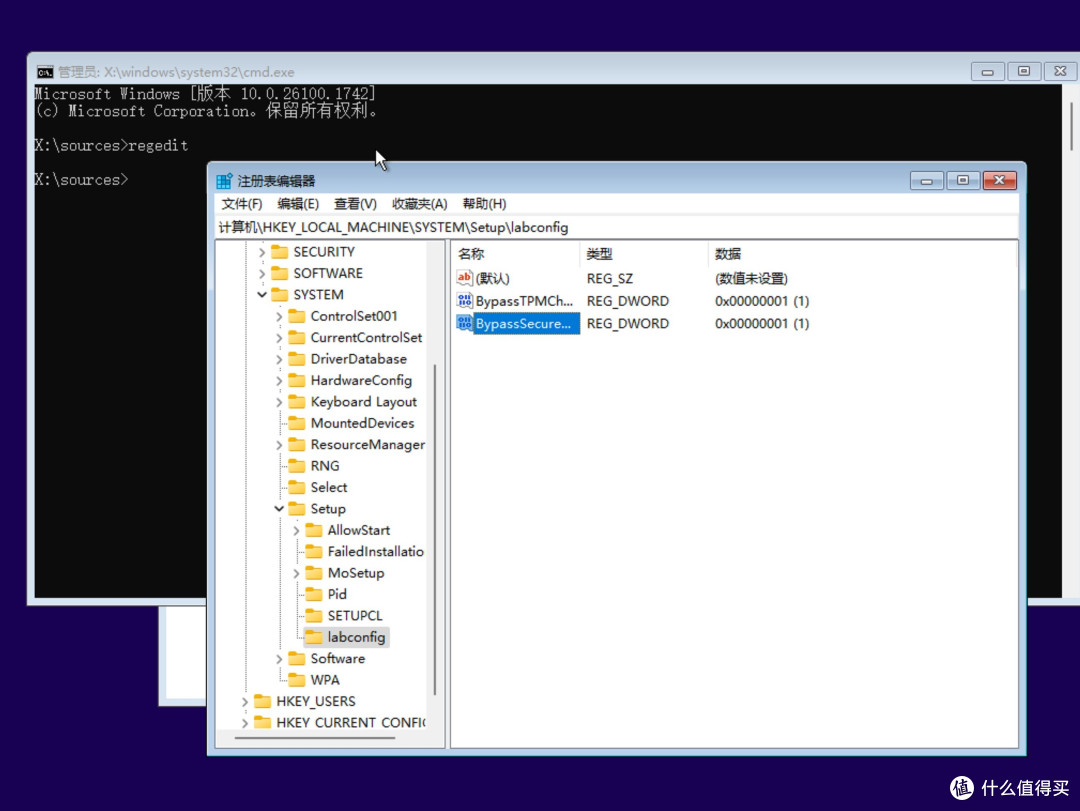The width and height of the screenshot is (1080, 811).
Task: Click the BypassSecure... DWORD value icon
Action: [464, 323]
